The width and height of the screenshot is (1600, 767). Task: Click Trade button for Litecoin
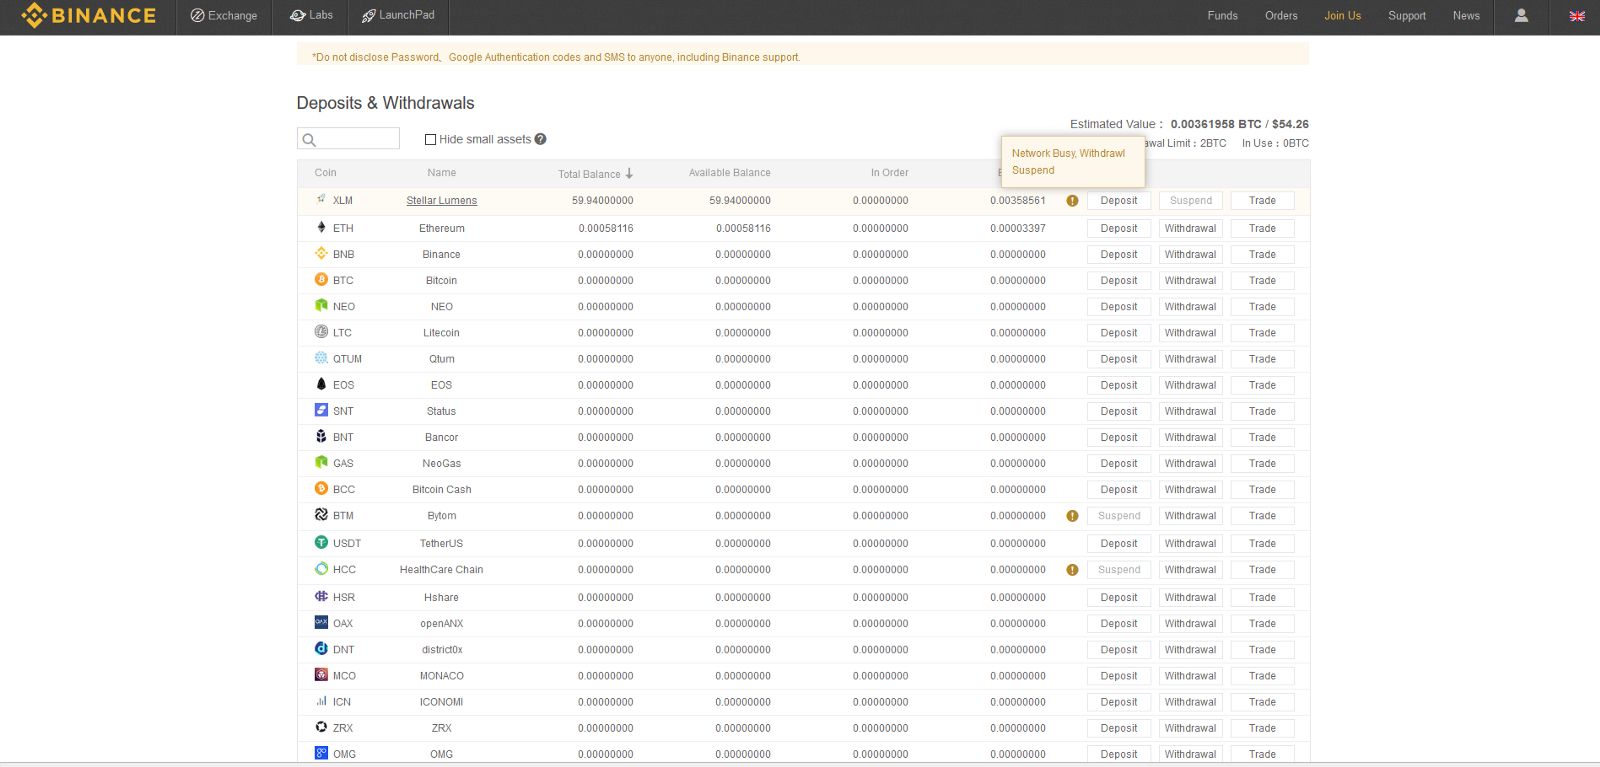tap(1262, 333)
